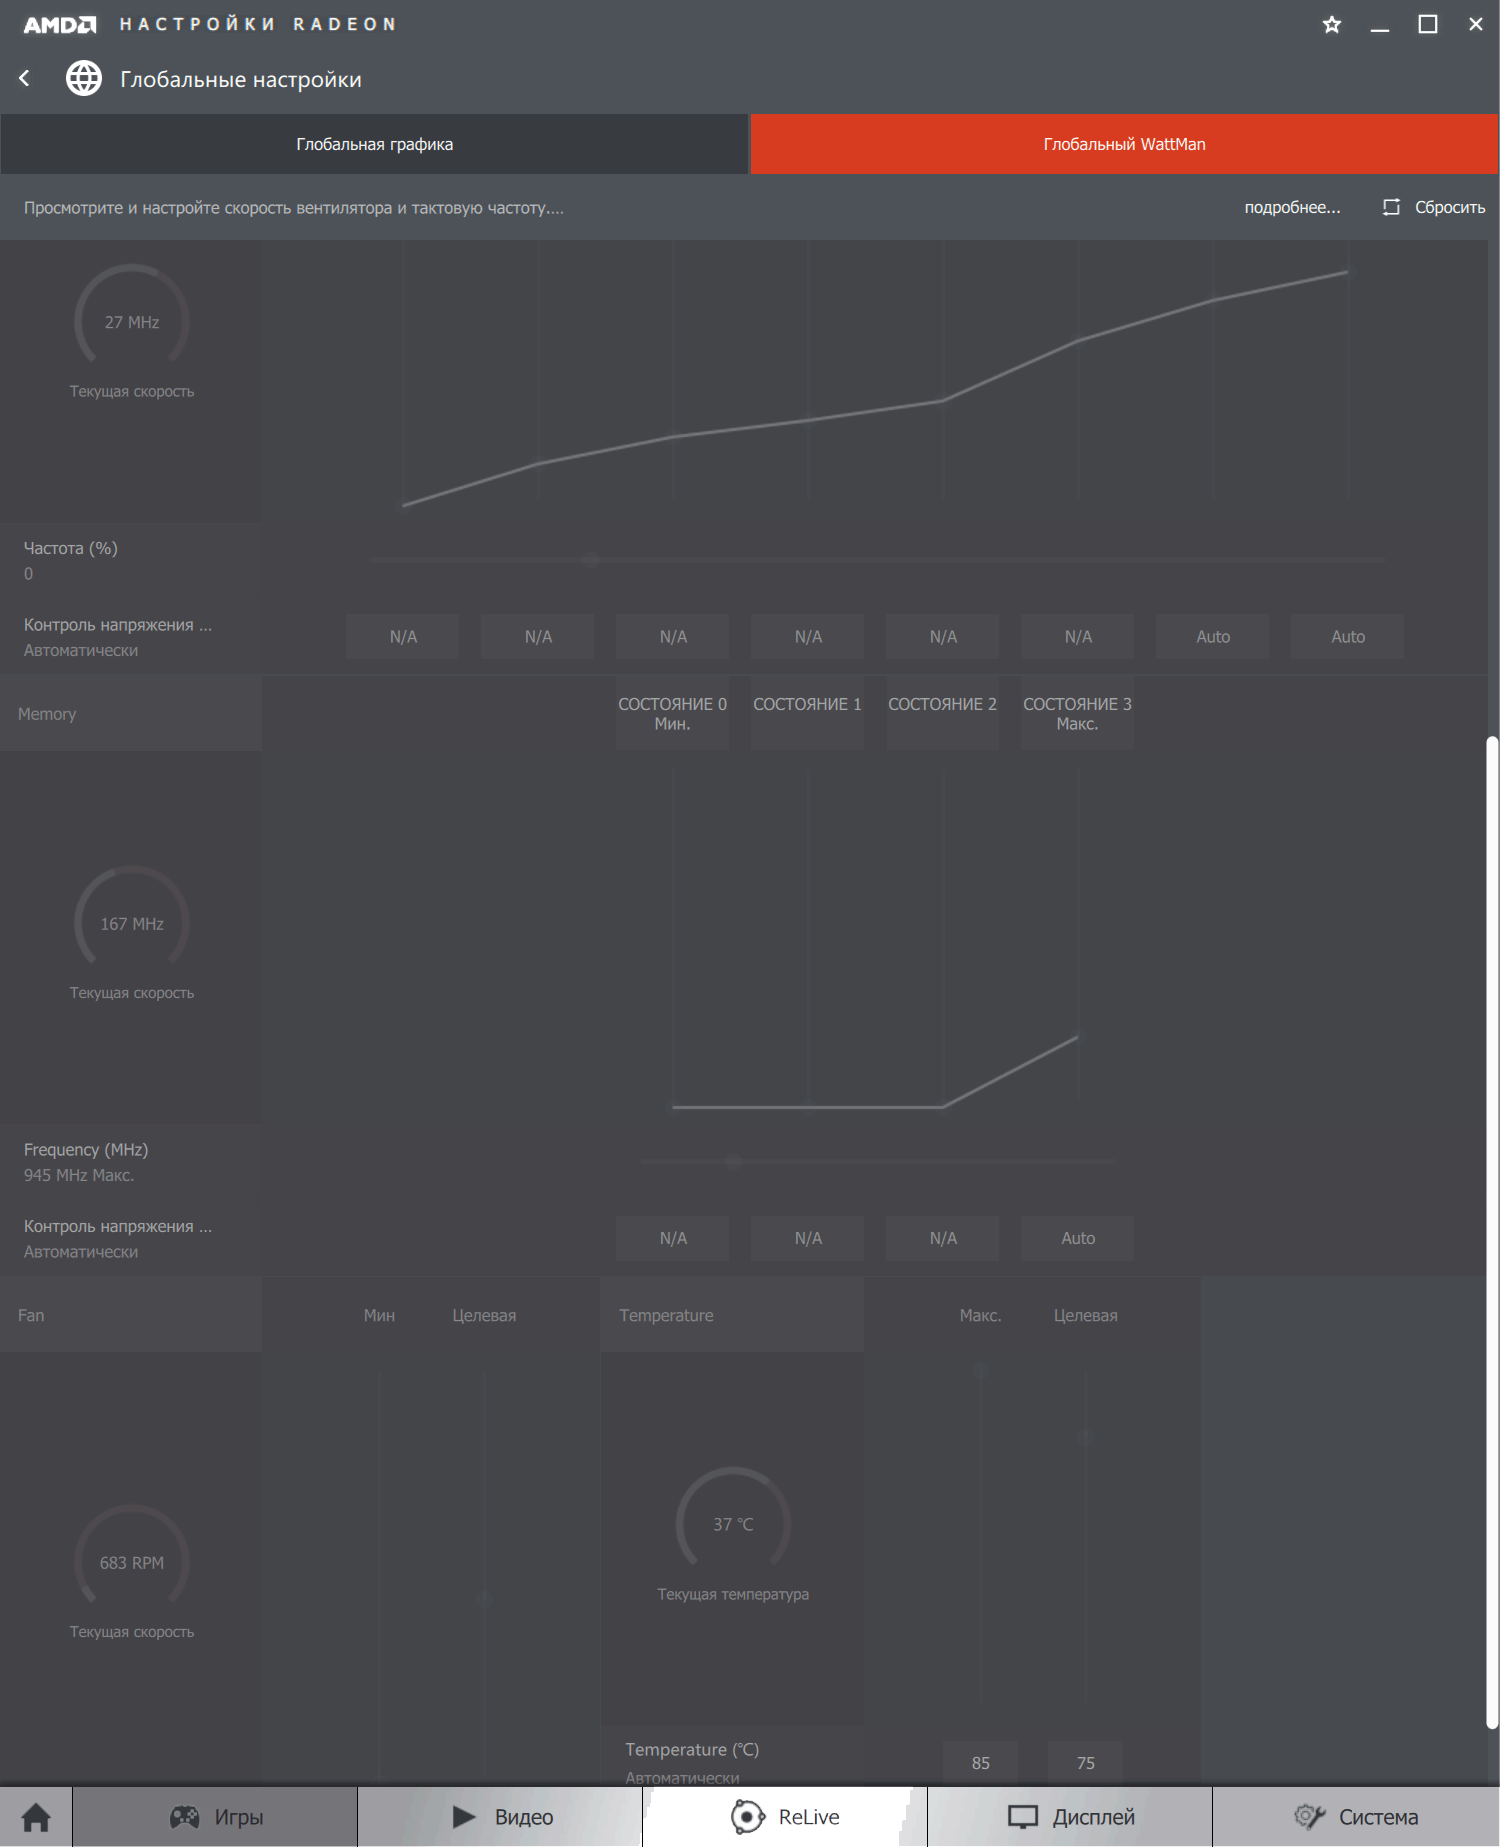Open the Дисплей section with monitor icon
Screen dimensions: 1500x1847
point(1070,1817)
